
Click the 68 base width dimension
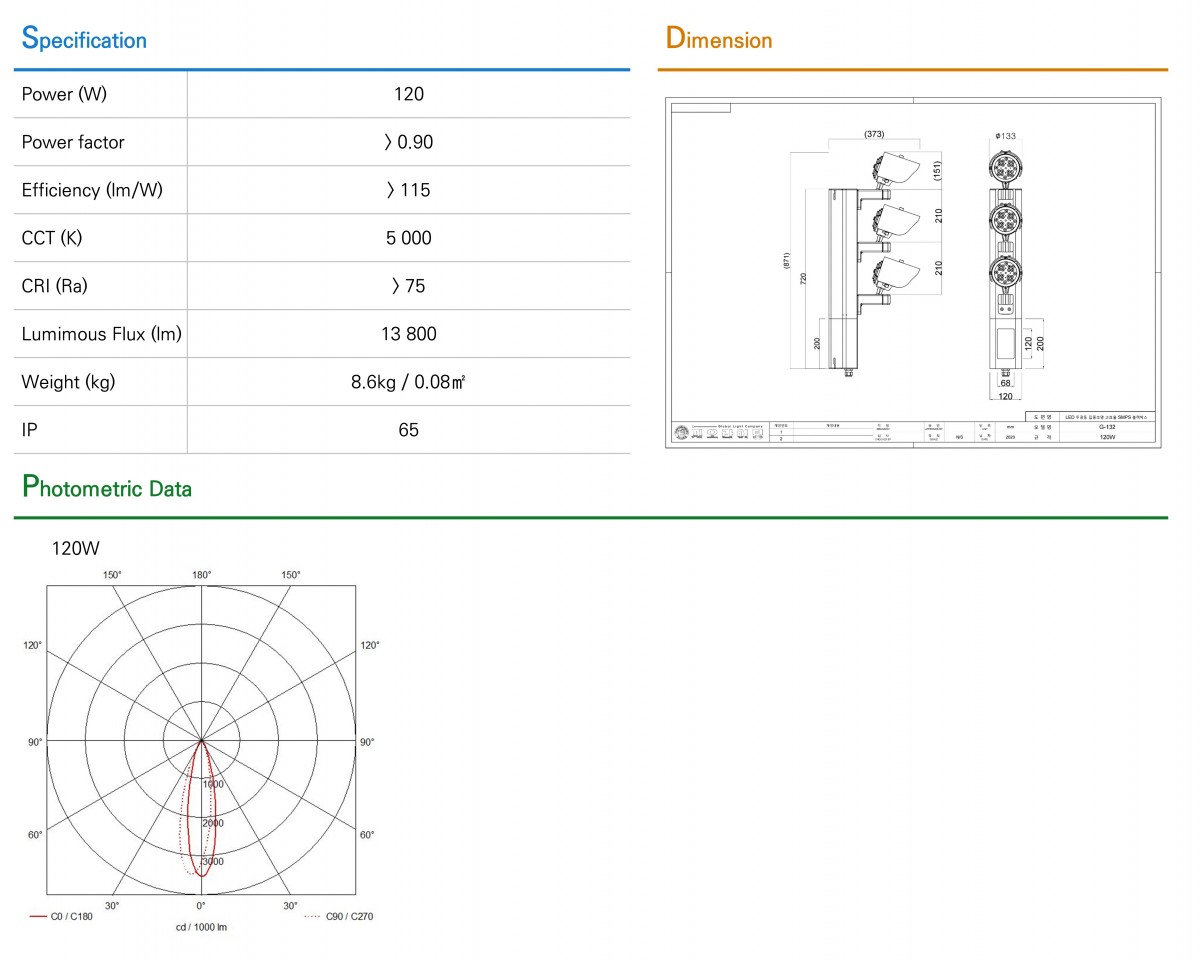(x=1006, y=384)
